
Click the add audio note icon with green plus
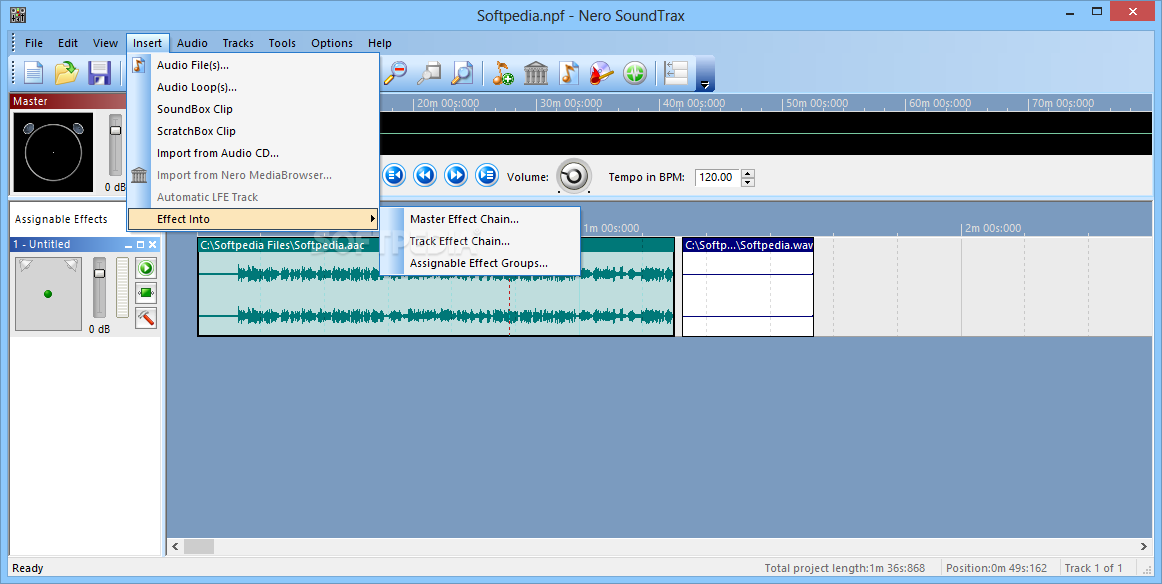click(x=503, y=73)
